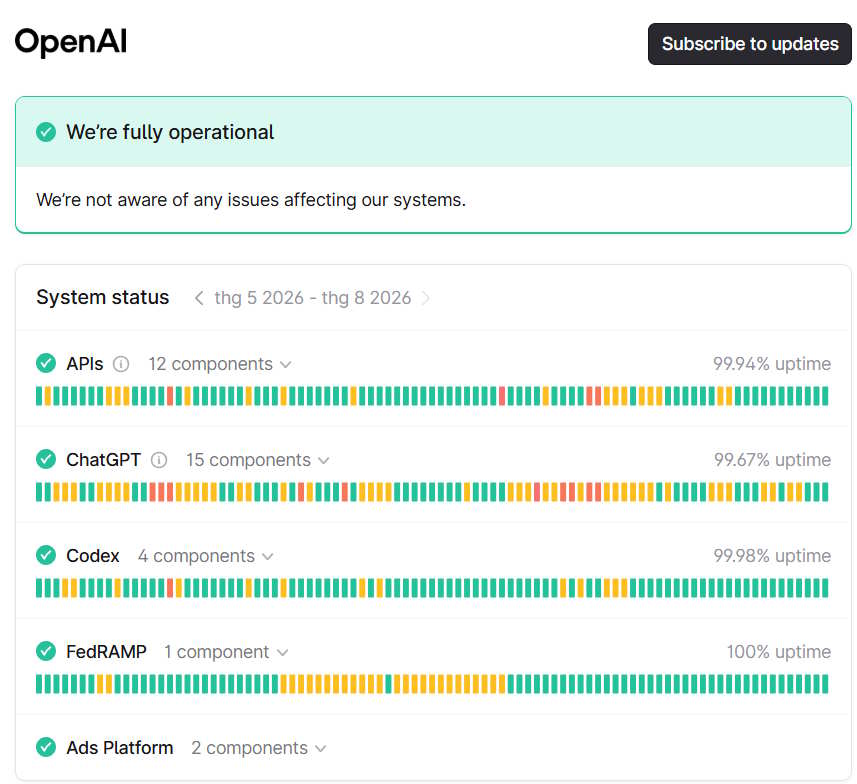Screen dimensions: 857x784
Task: Click the ChatGPT status check icon
Action: 46,459
